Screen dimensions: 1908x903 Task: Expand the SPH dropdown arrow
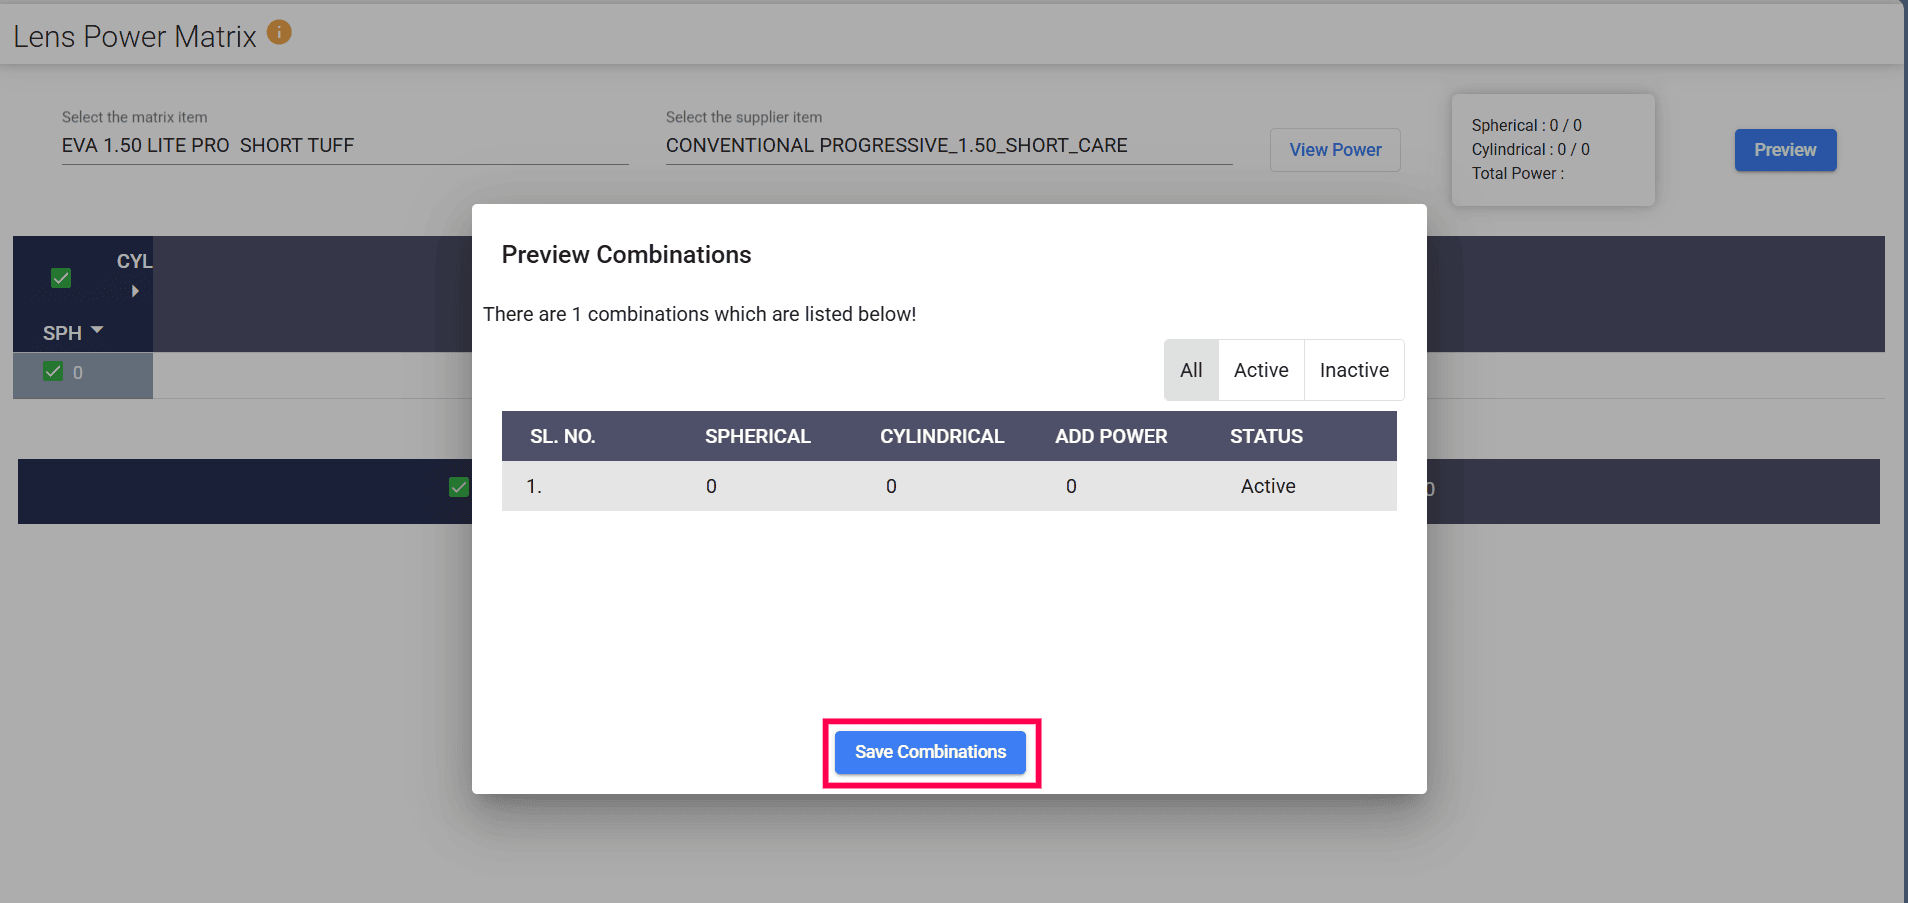(97, 330)
